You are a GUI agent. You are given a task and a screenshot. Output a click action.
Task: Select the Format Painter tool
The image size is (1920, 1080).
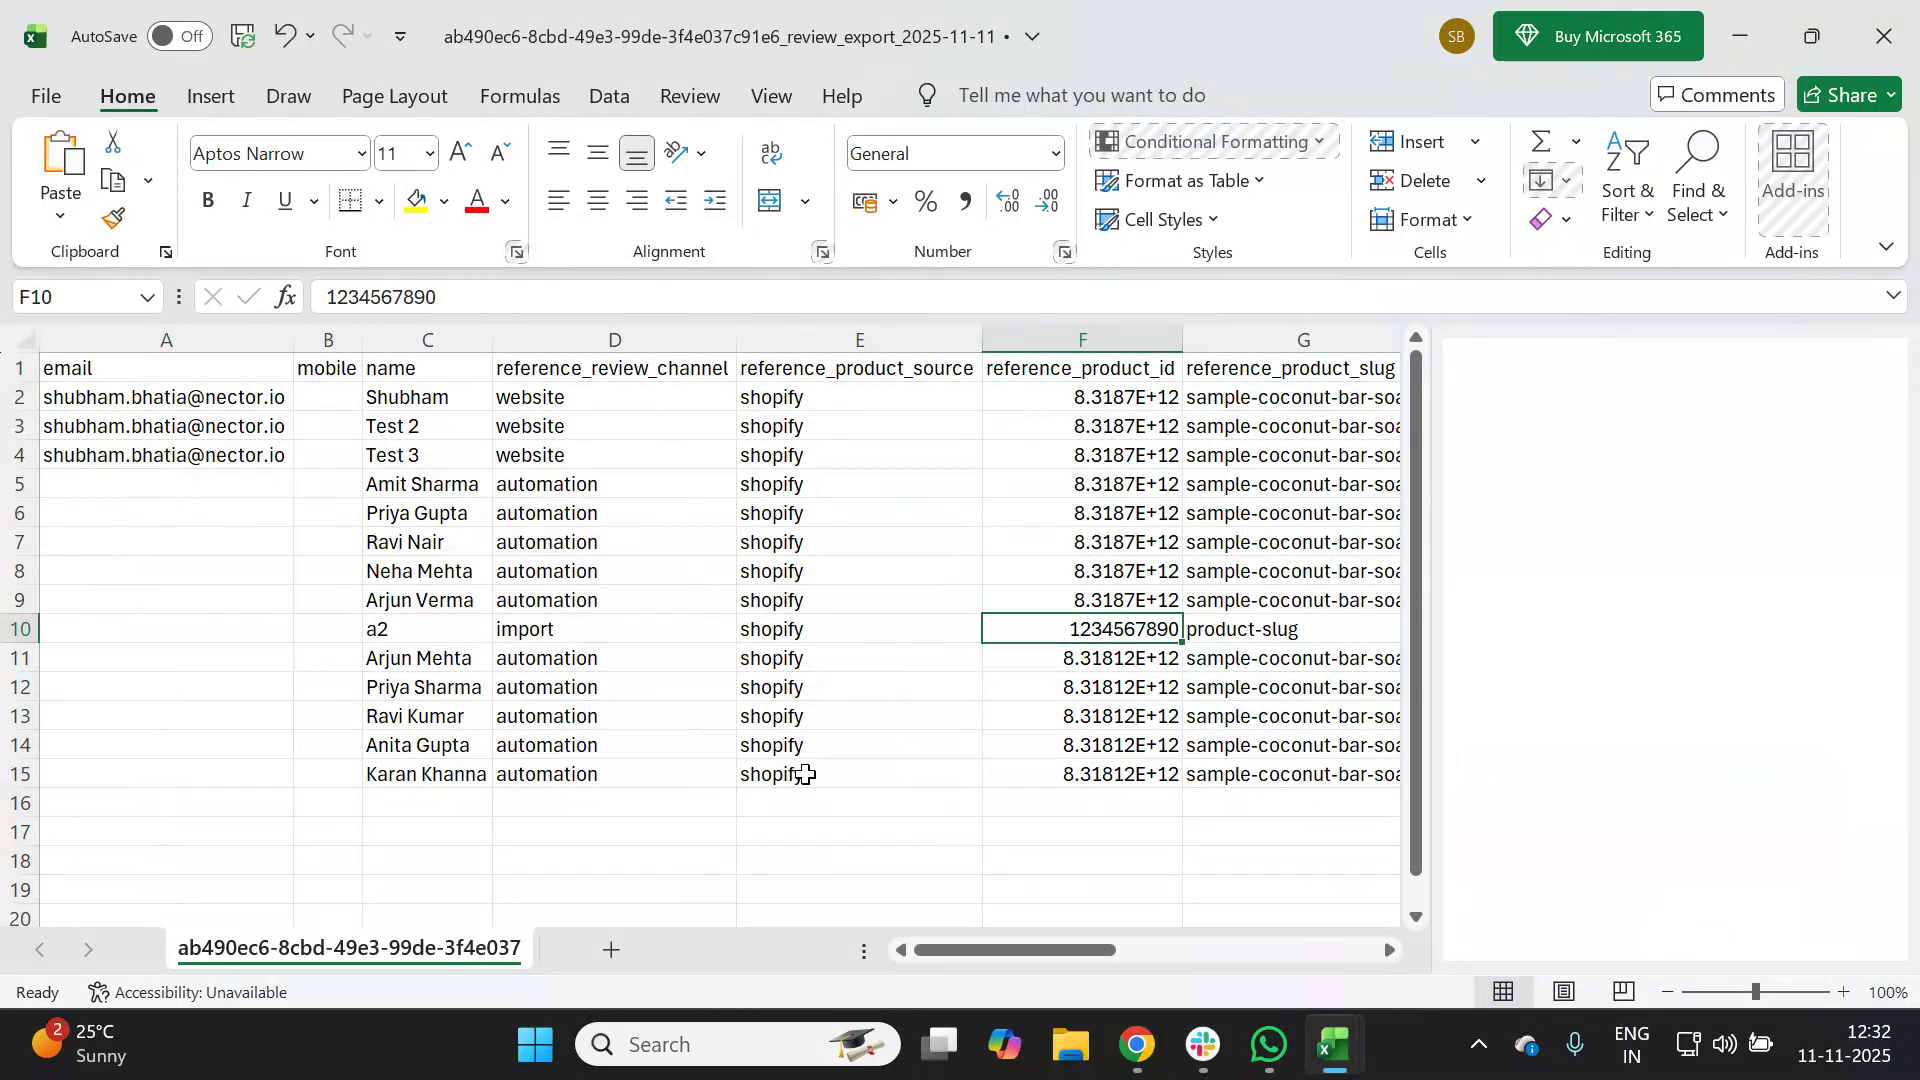coord(112,218)
